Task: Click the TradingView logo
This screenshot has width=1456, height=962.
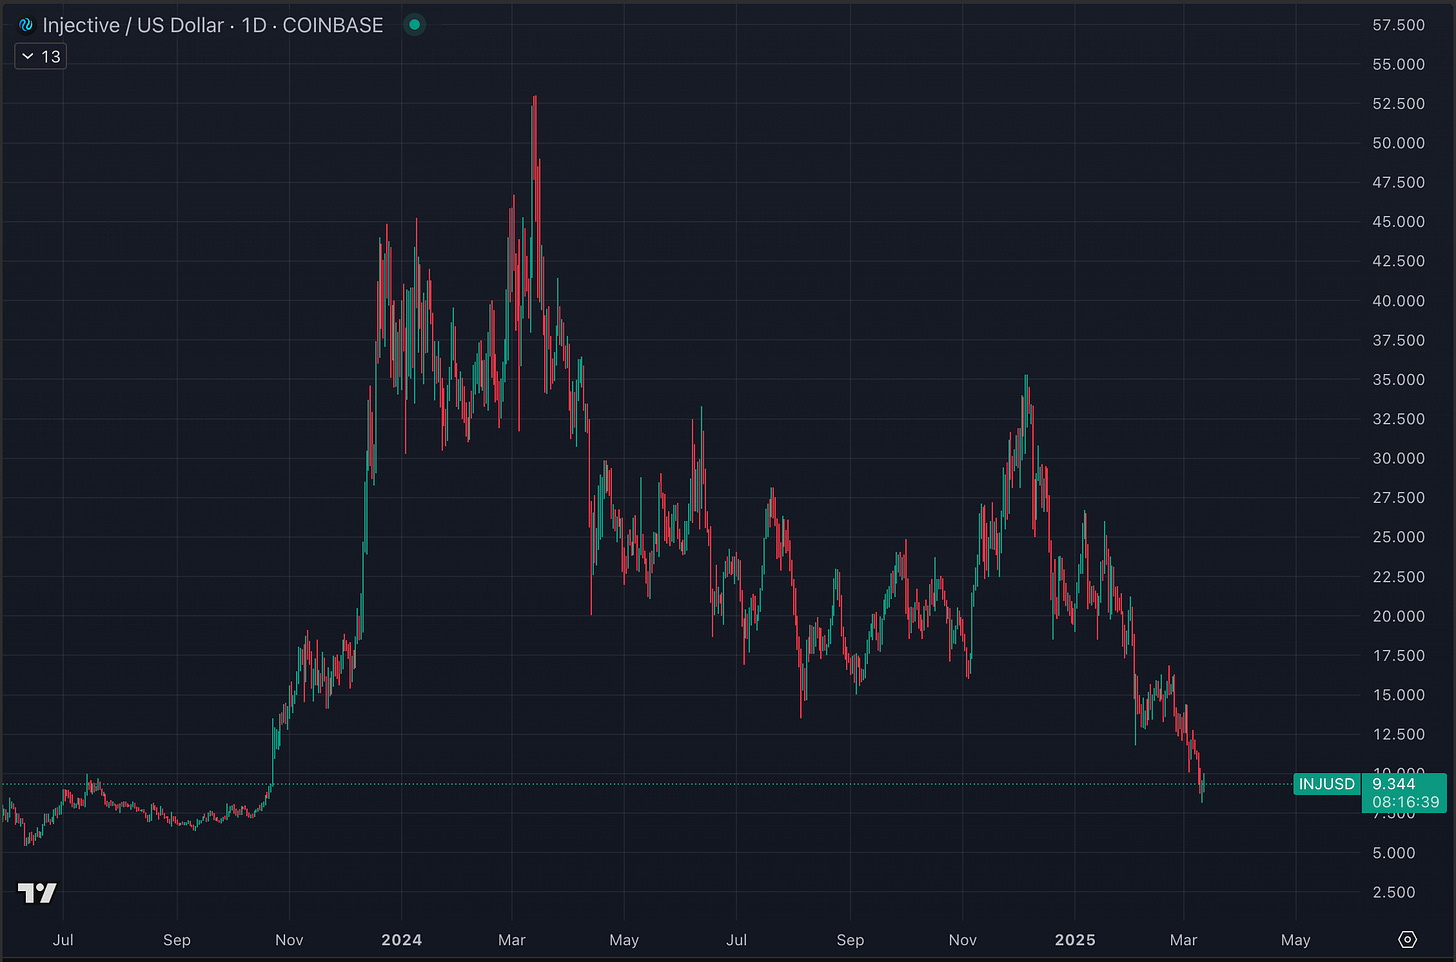Action: coord(37,893)
